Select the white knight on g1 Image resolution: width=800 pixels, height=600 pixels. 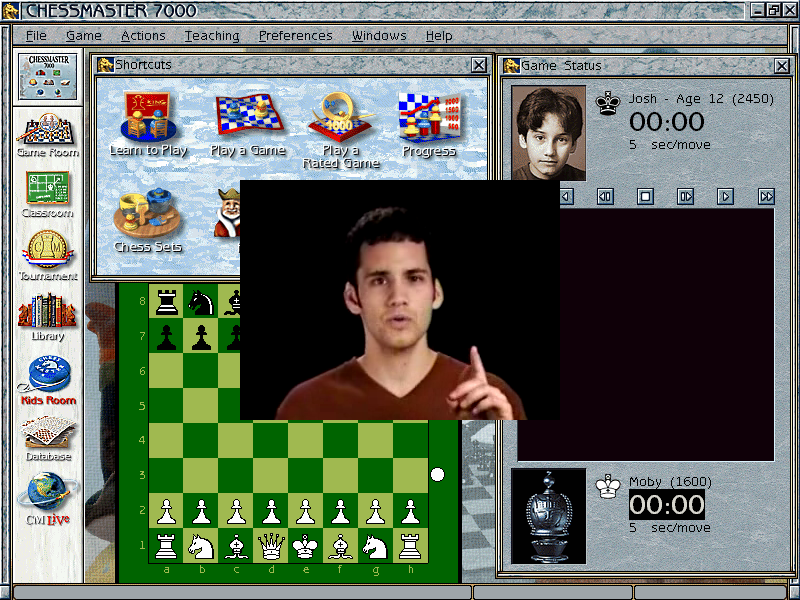pyautogui.click(x=375, y=545)
